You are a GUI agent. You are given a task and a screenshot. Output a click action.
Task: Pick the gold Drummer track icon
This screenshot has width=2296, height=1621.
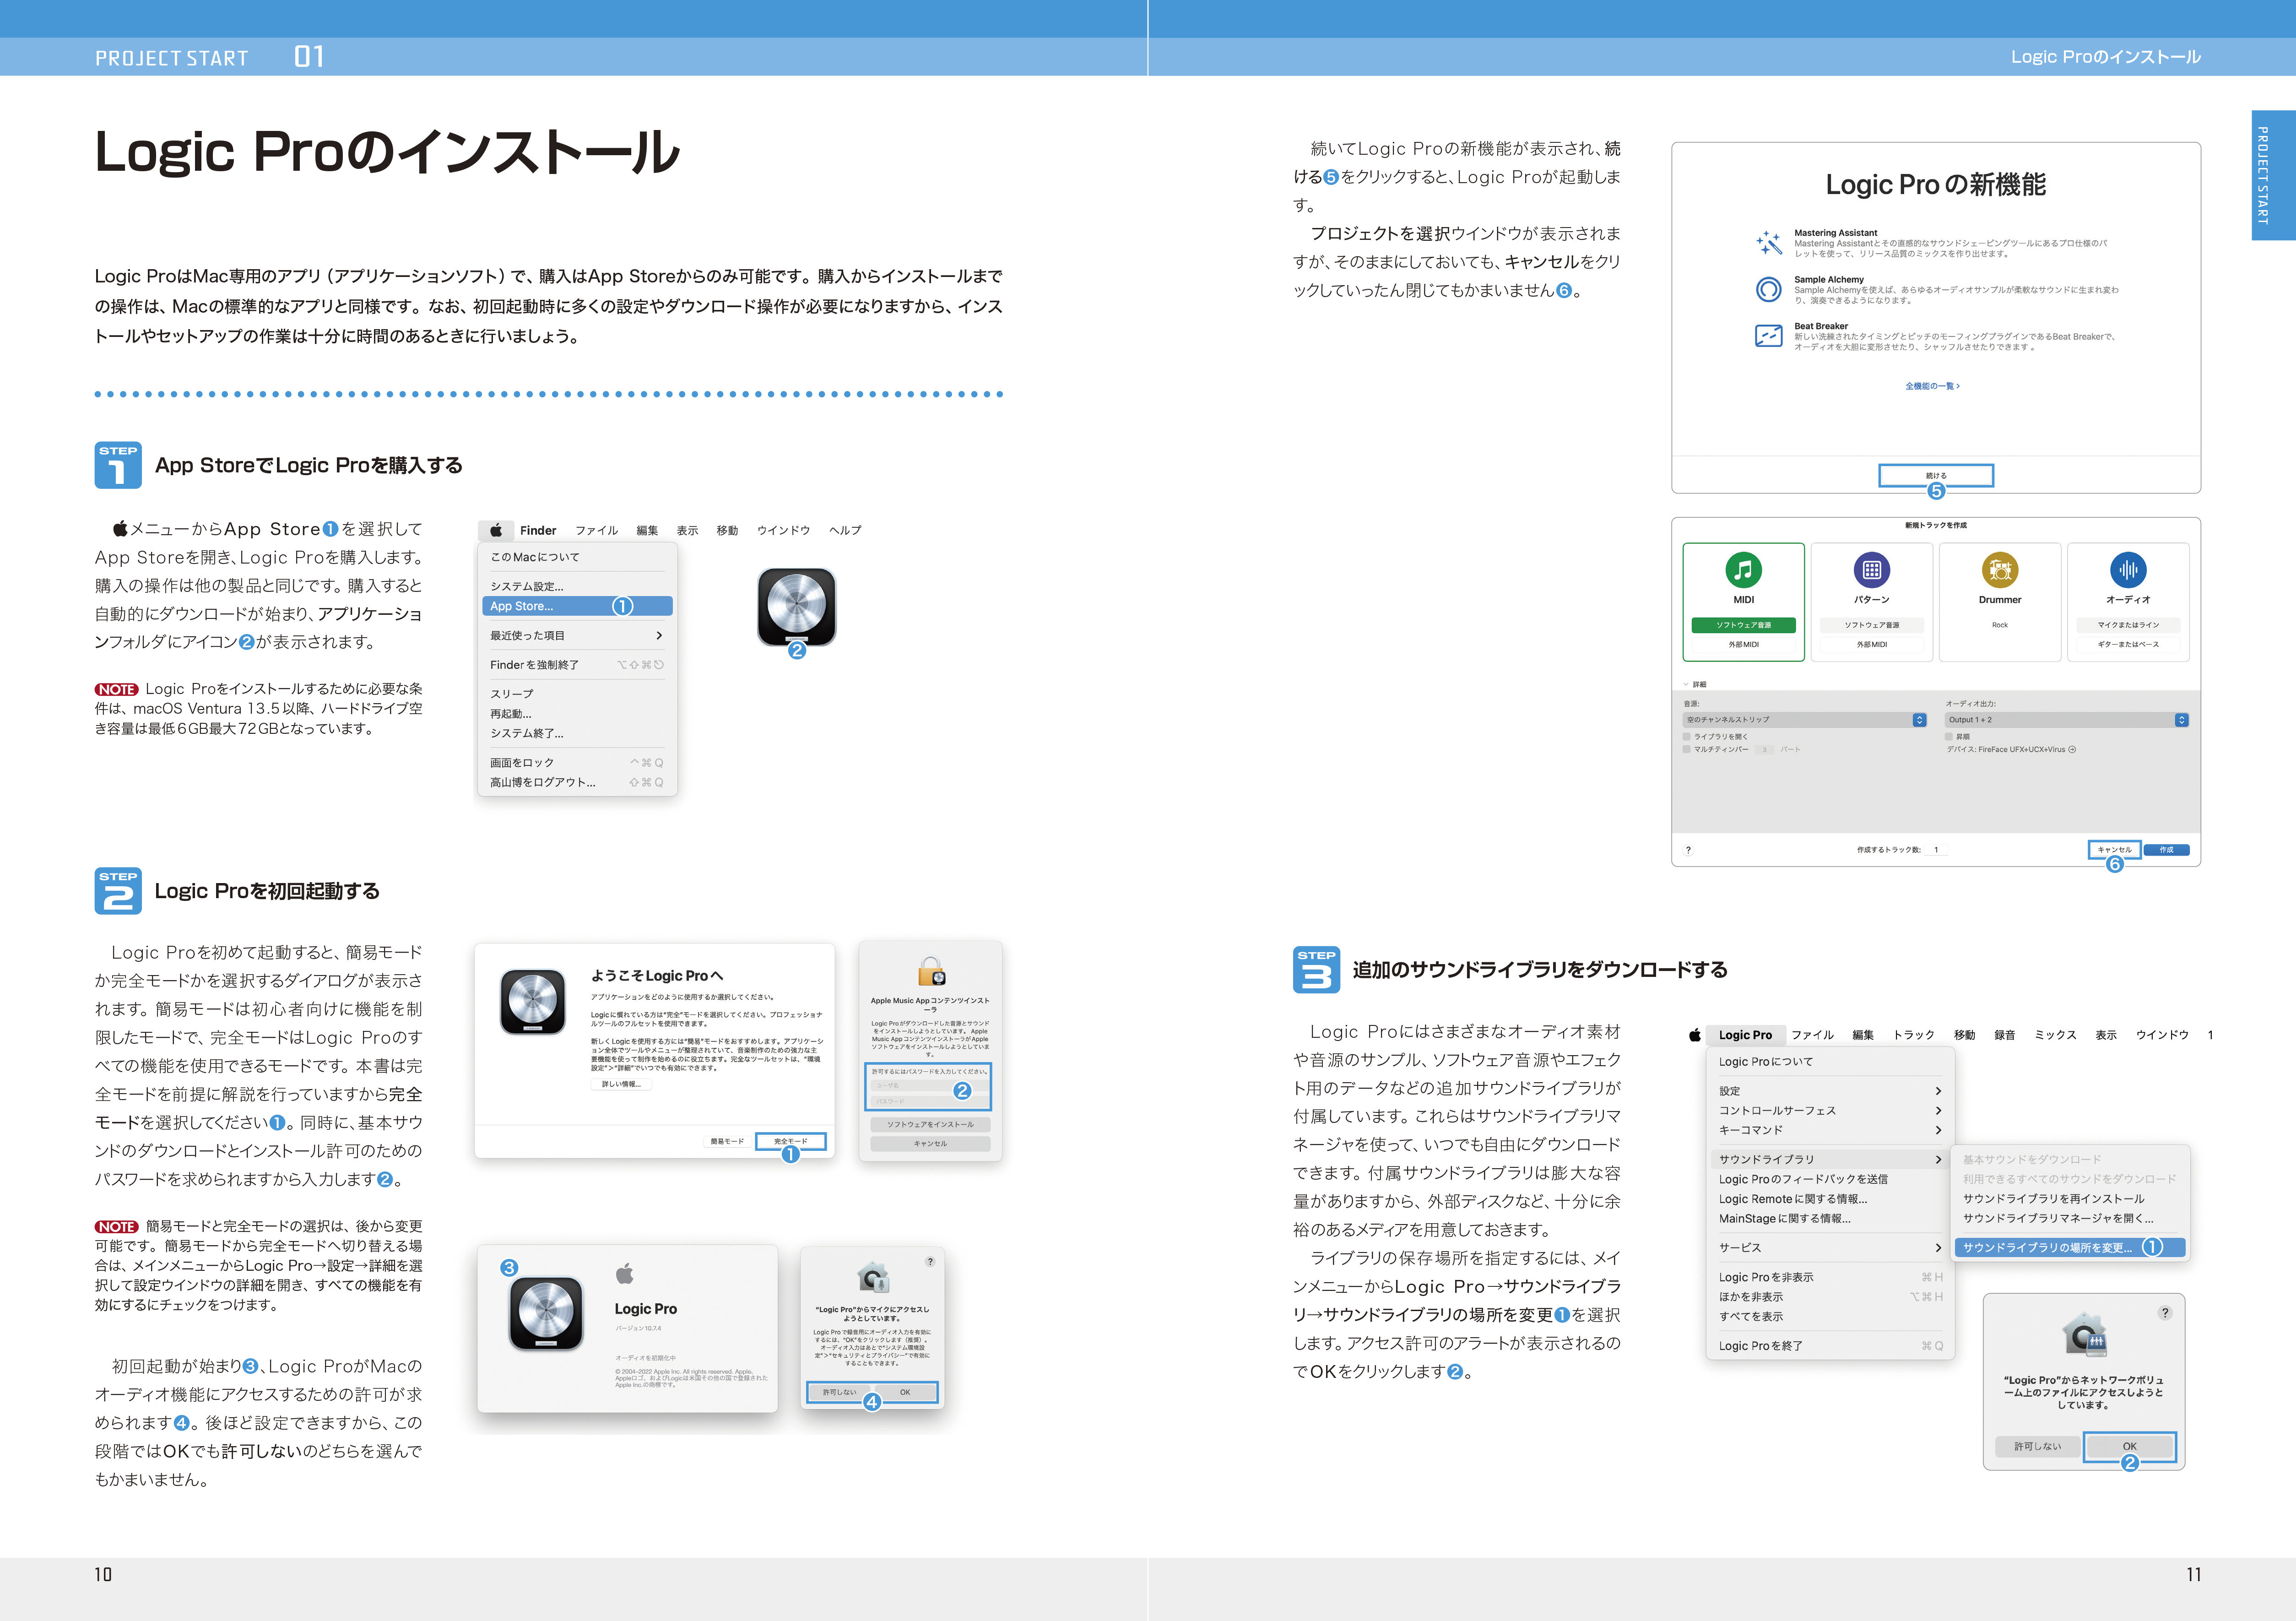(1999, 570)
